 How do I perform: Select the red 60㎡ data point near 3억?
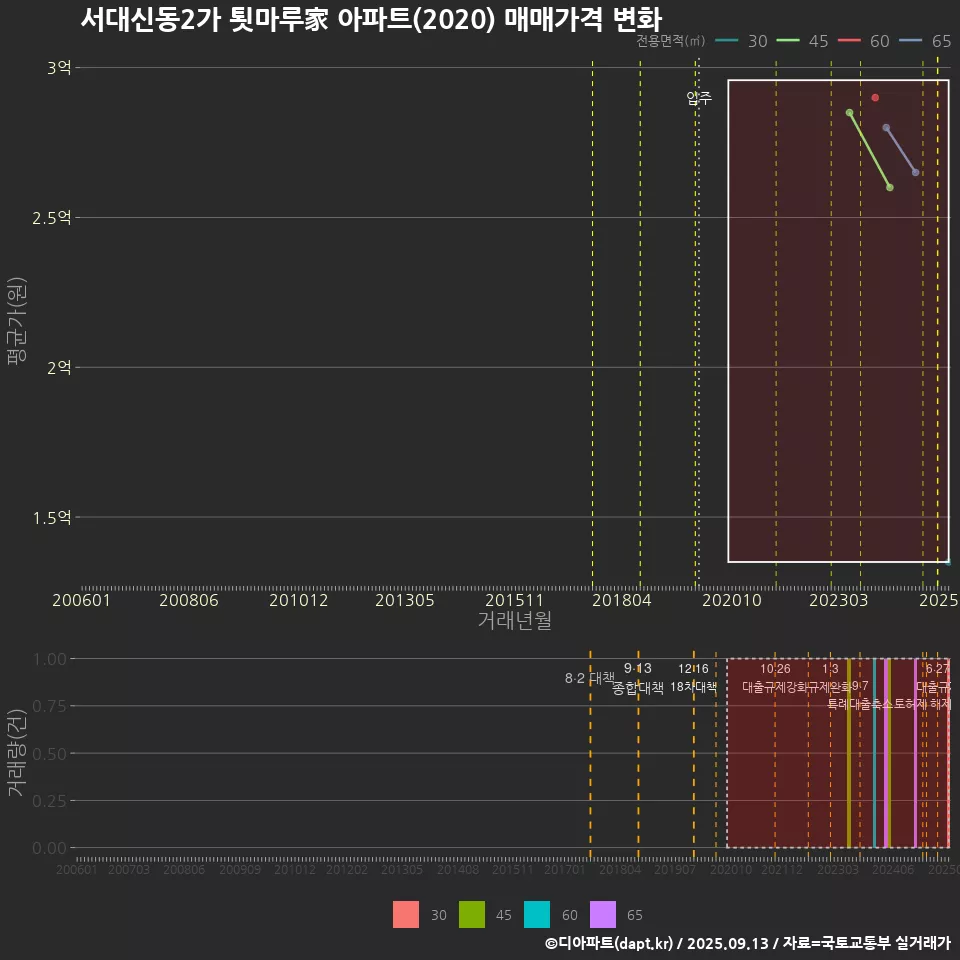(x=875, y=98)
